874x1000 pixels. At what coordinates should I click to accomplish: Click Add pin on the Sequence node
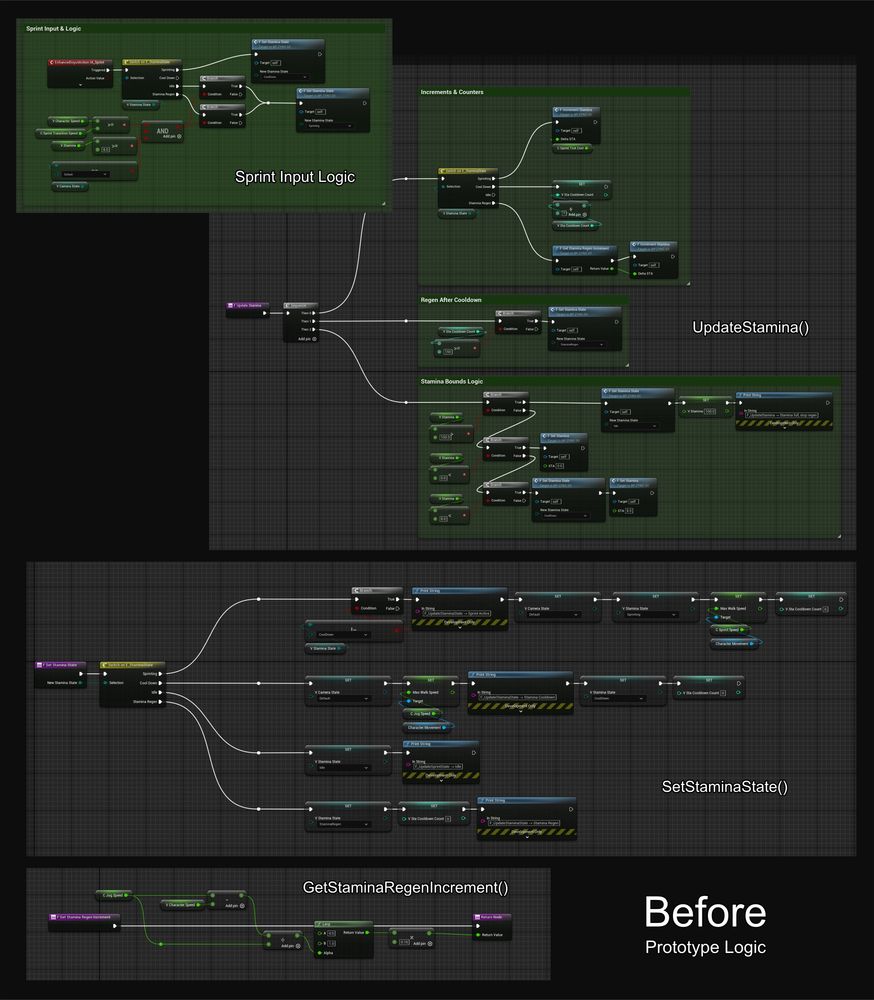coord(307,339)
